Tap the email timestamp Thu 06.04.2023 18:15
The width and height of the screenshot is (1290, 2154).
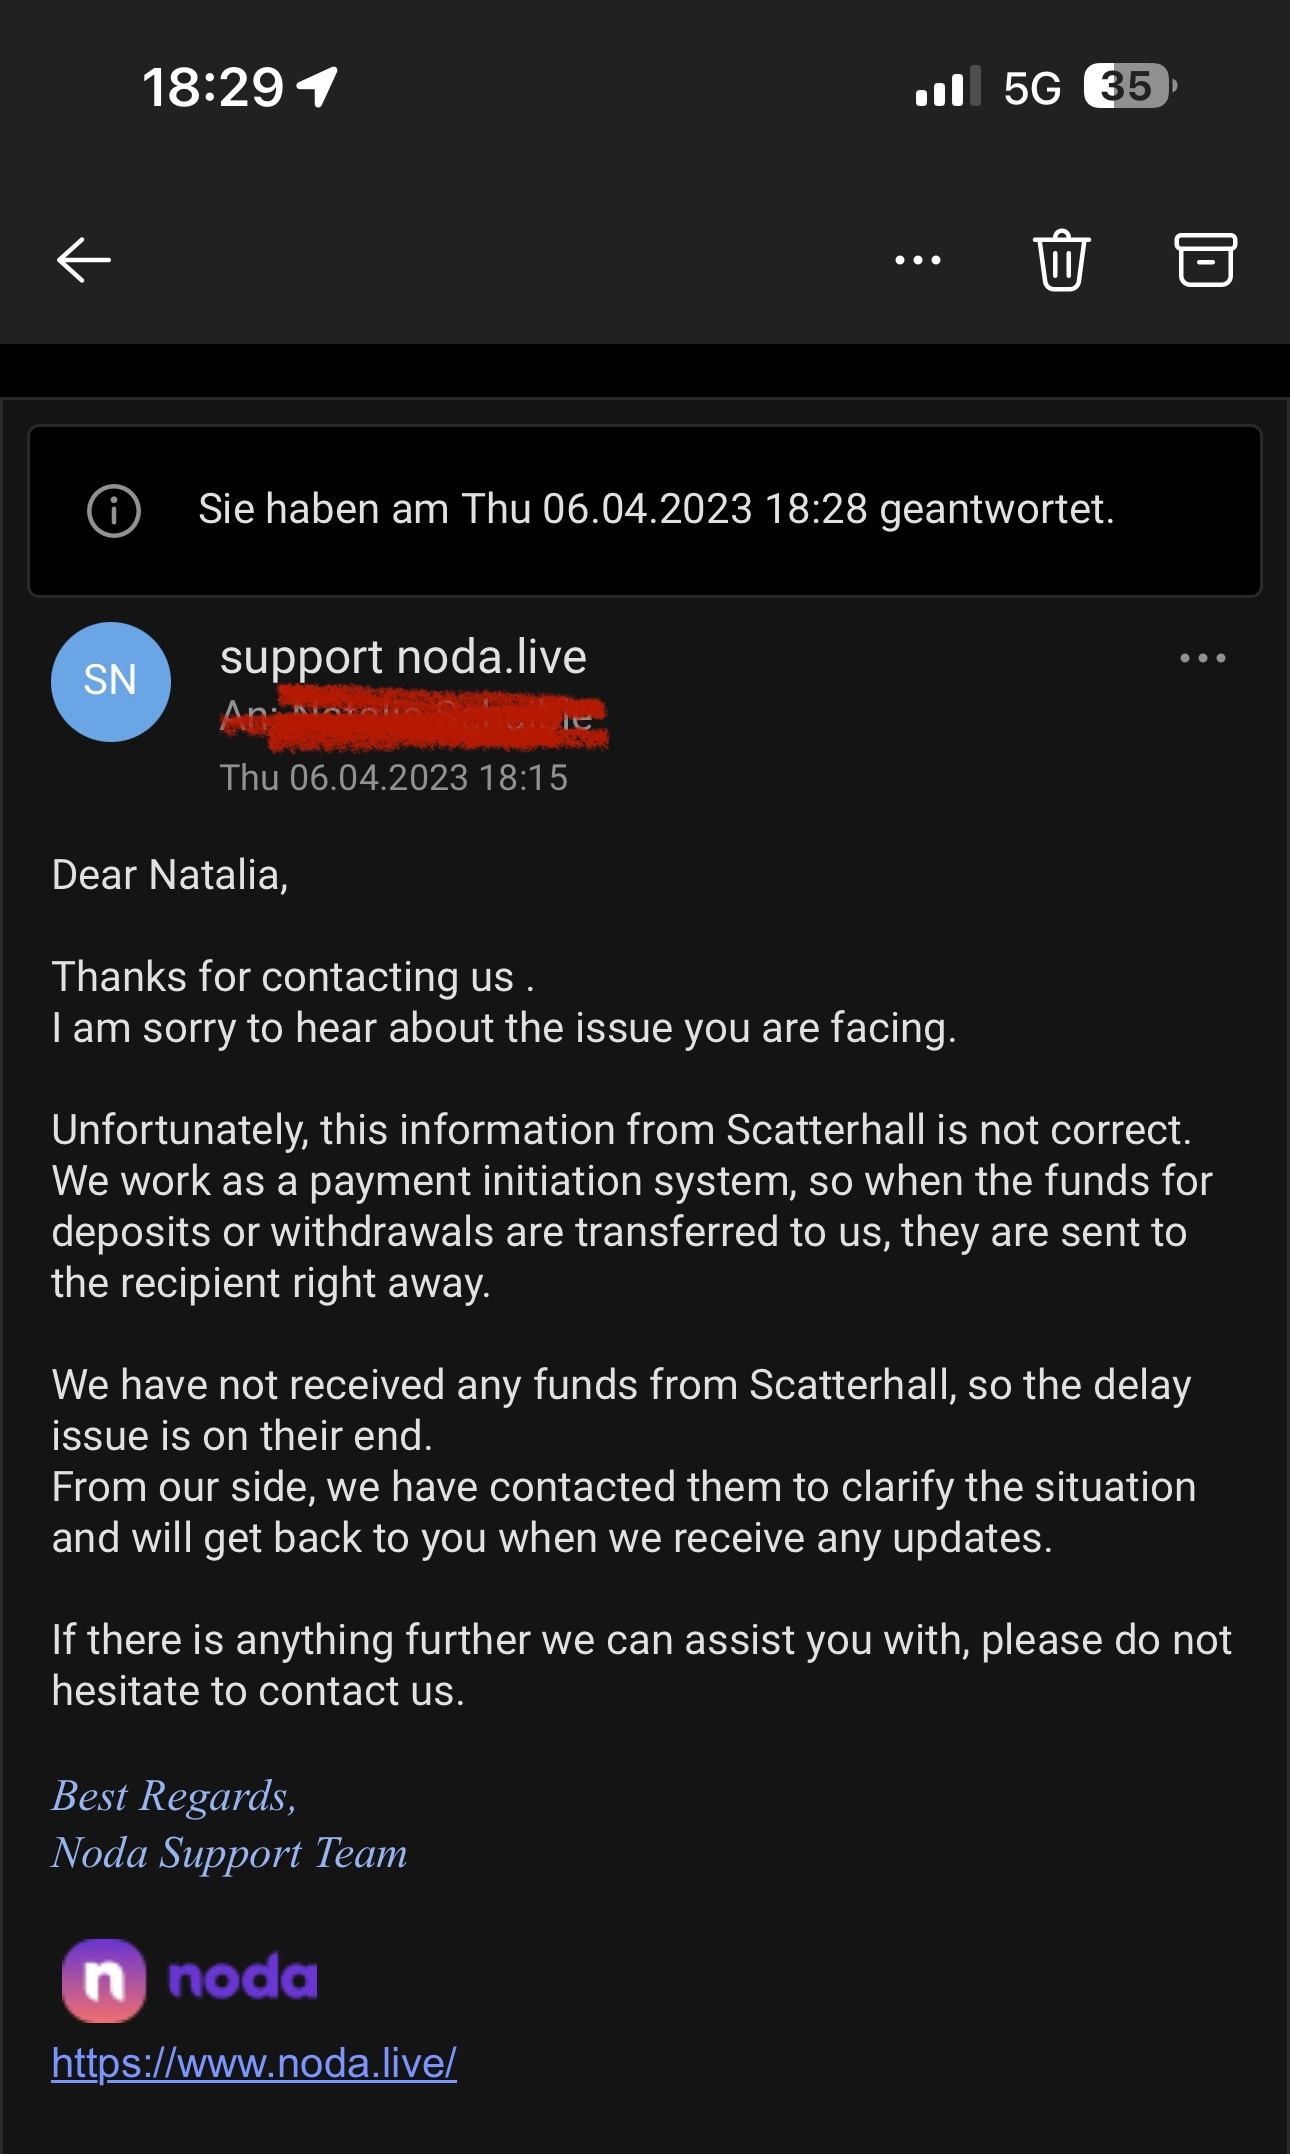[x=393, y=777]
